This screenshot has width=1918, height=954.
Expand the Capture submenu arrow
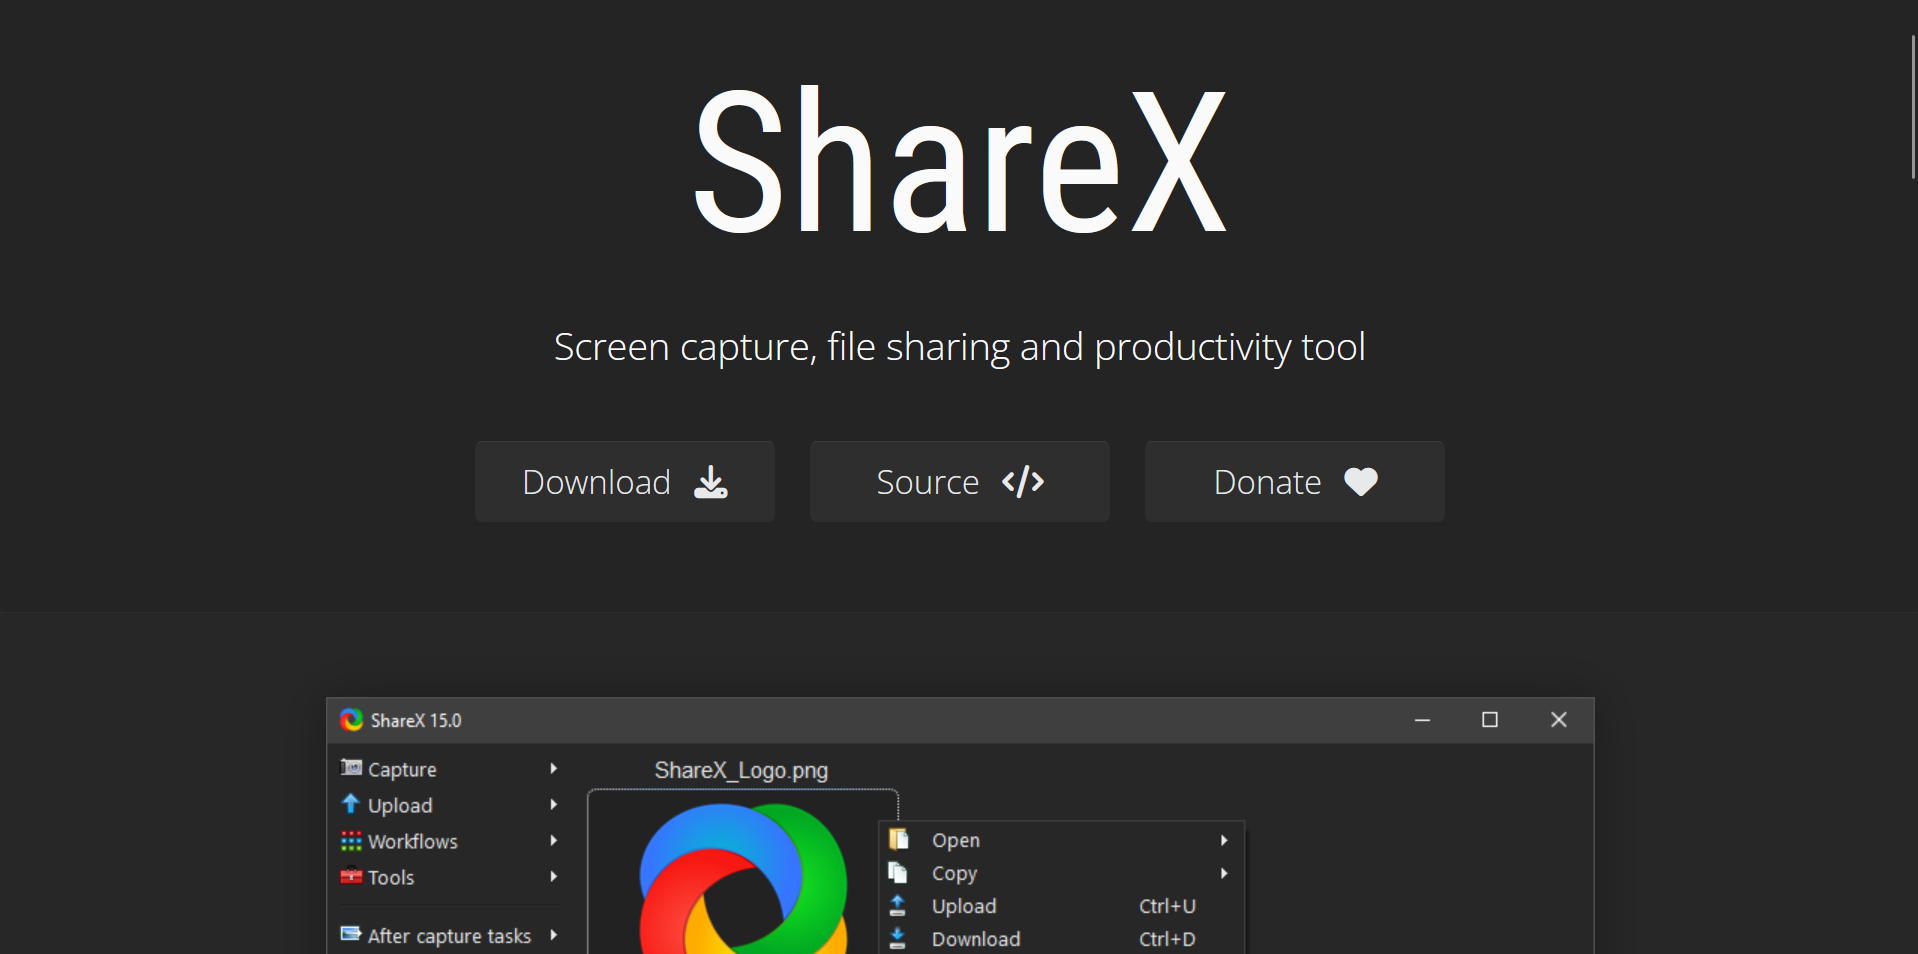pyautogui.click(x=553, y=768)
